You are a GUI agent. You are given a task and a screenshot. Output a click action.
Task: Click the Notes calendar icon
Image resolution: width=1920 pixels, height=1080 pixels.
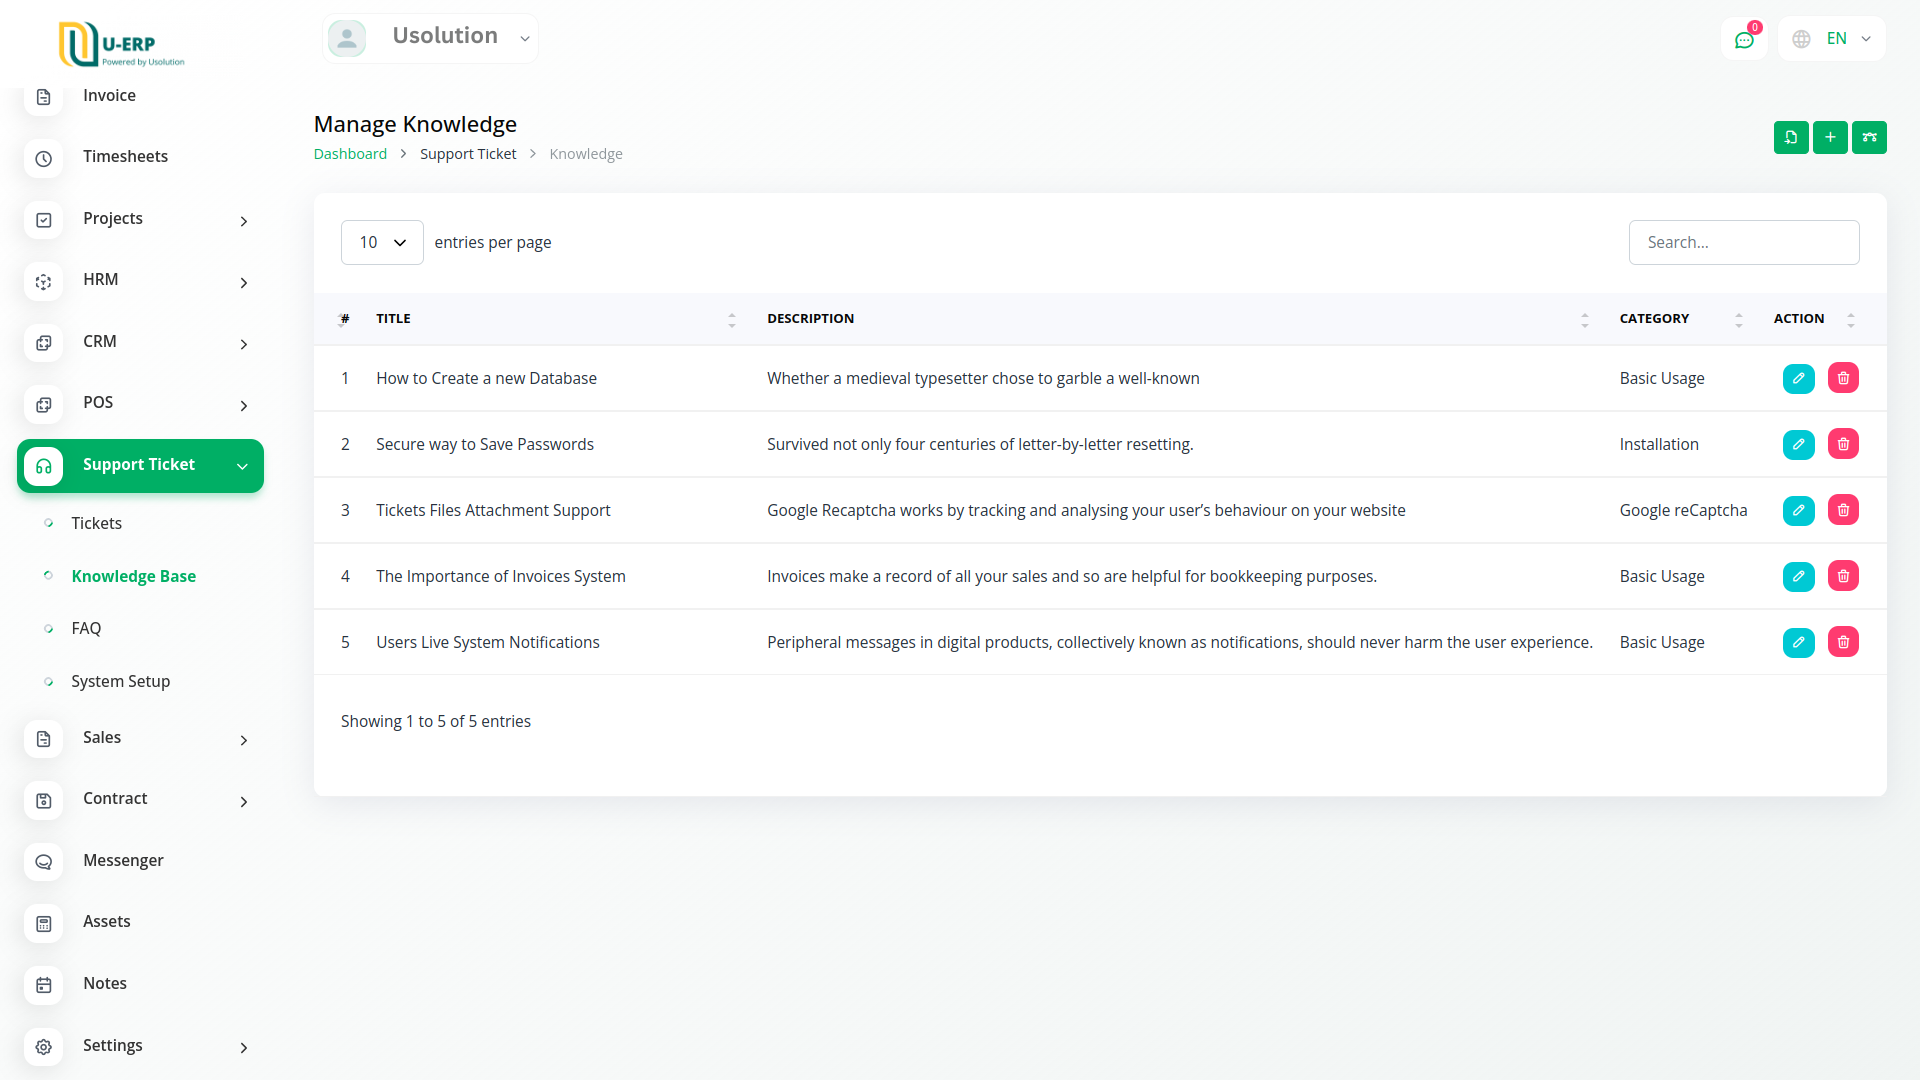[43, 985]
